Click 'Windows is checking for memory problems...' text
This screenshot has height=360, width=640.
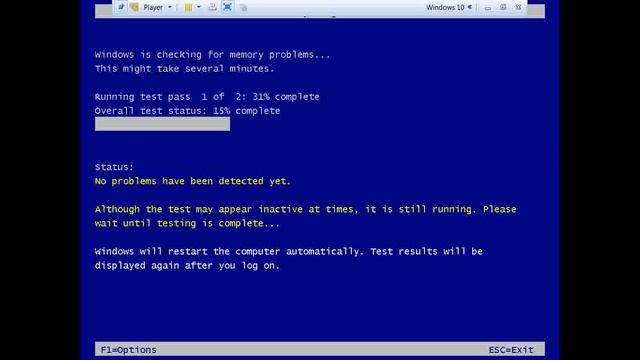point(212,55)
